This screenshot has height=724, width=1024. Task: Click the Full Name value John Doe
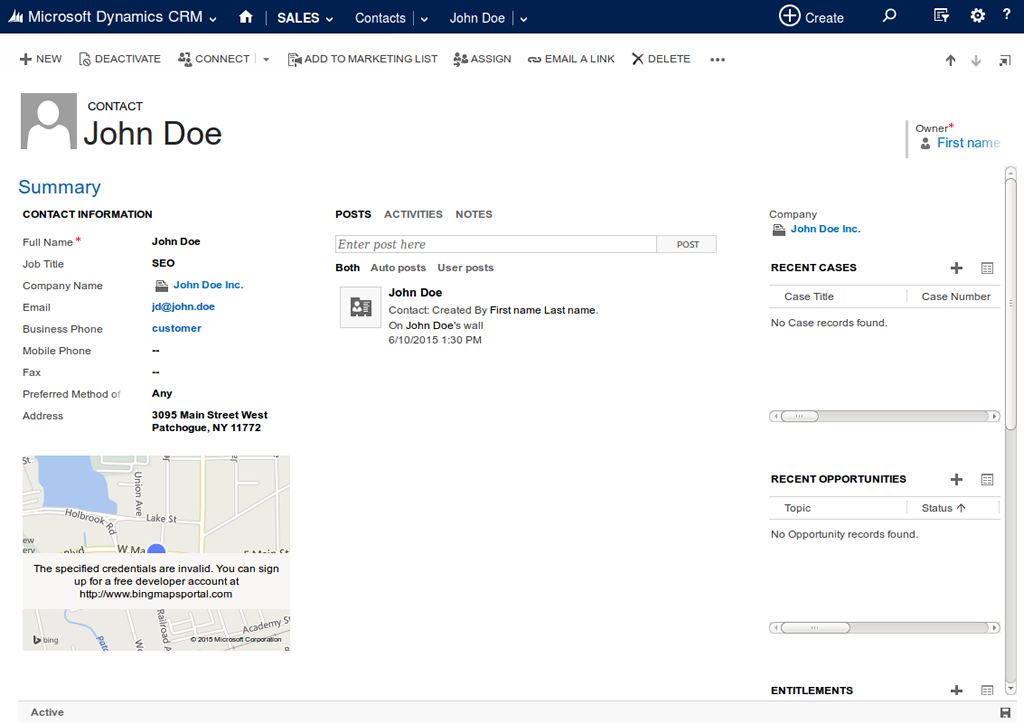pos(176,242)
